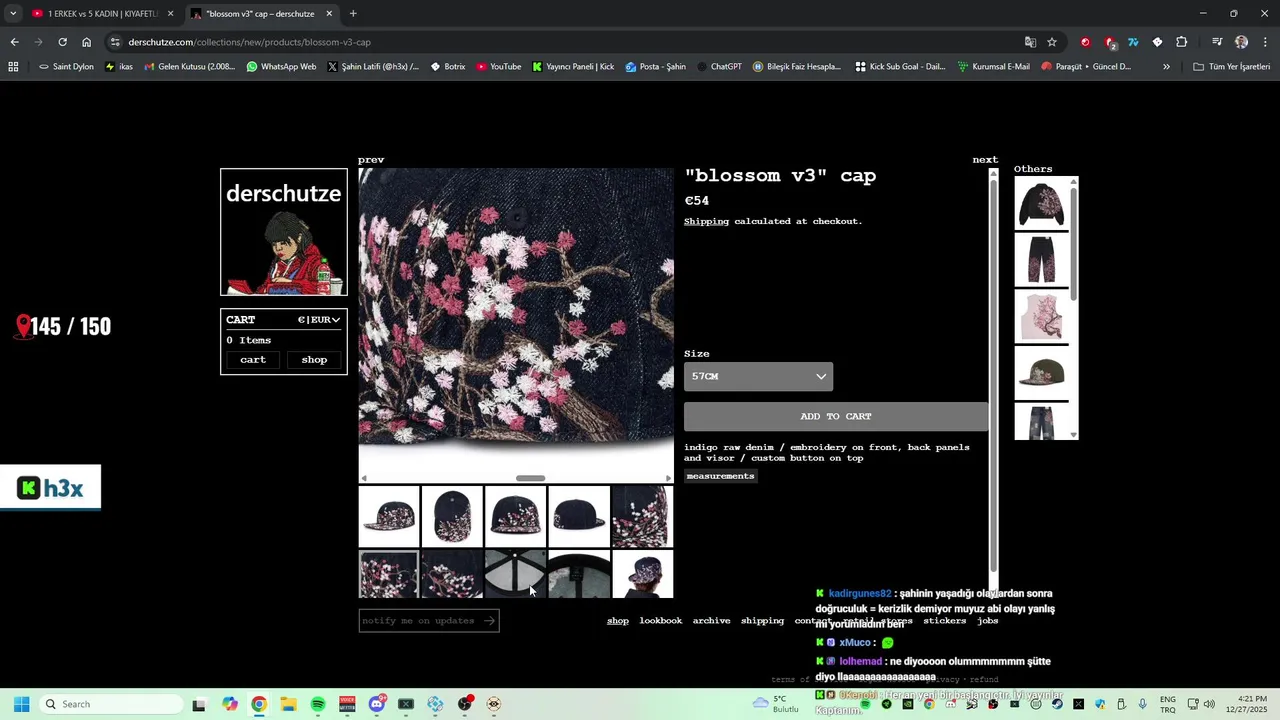
Task: Open the 7TV extension icon
Action: pyautogui.click(x=1133, y=42)
